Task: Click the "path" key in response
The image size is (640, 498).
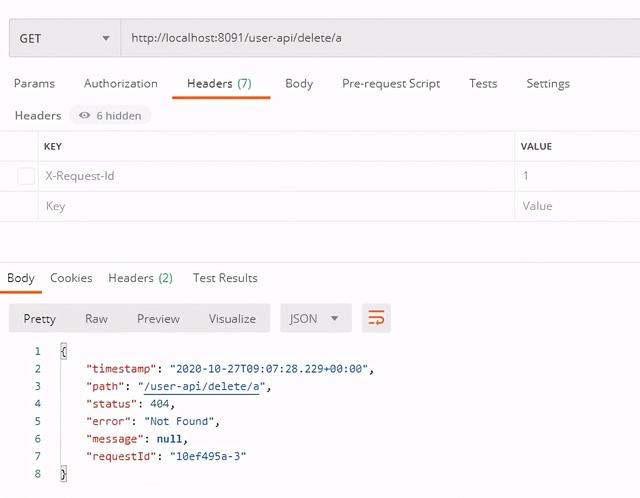Action: (x=105, y=387)
